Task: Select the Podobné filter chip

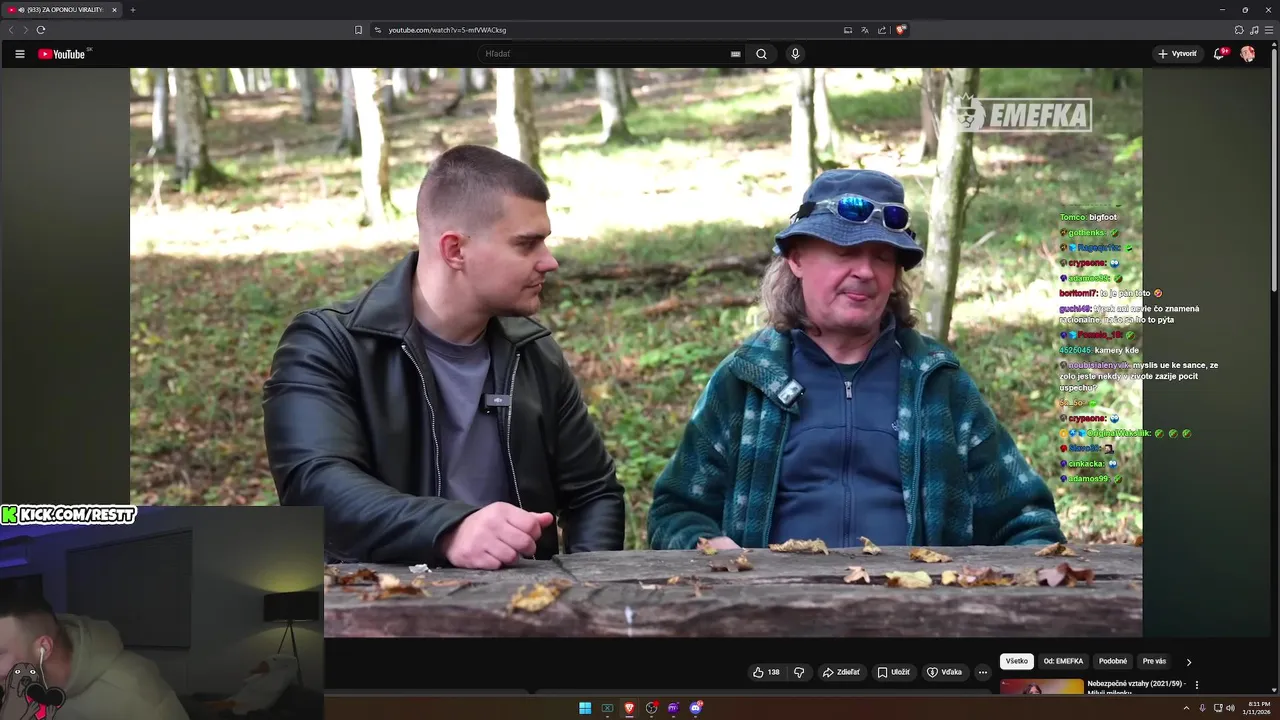Action: click(x=1113, y=661)
